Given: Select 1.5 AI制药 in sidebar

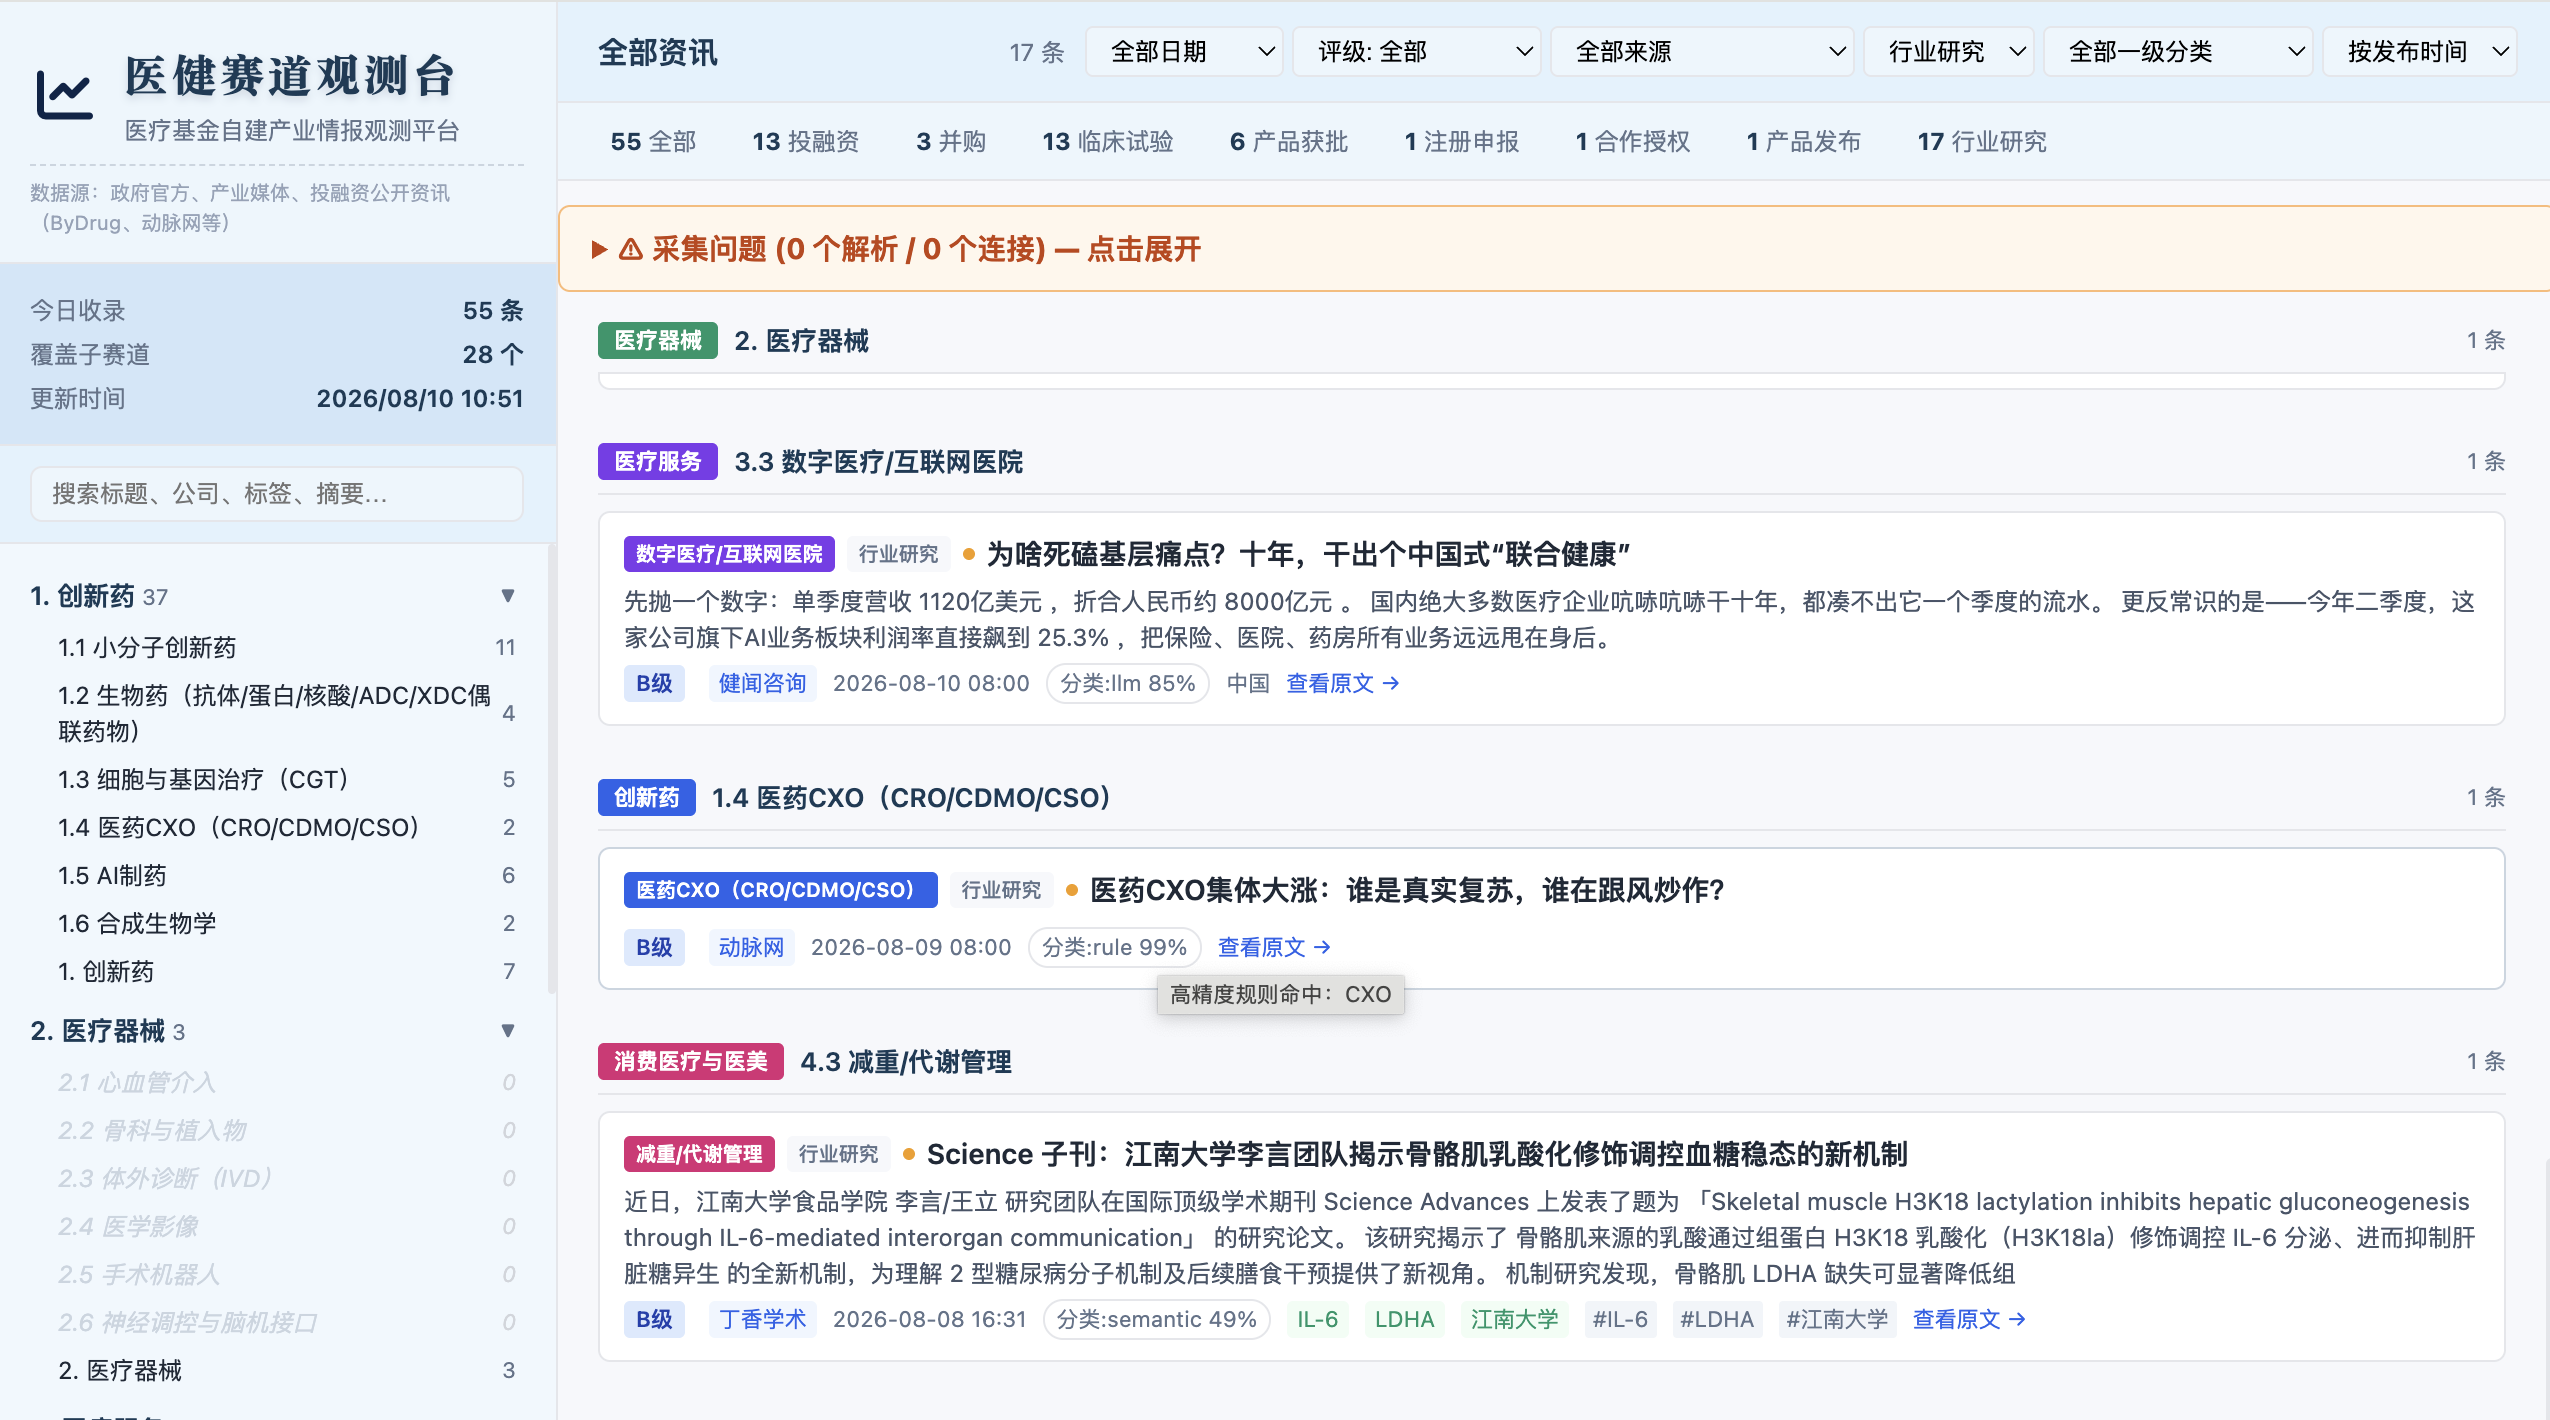Looking at the screenshot, I should click(x=287, y=876).
